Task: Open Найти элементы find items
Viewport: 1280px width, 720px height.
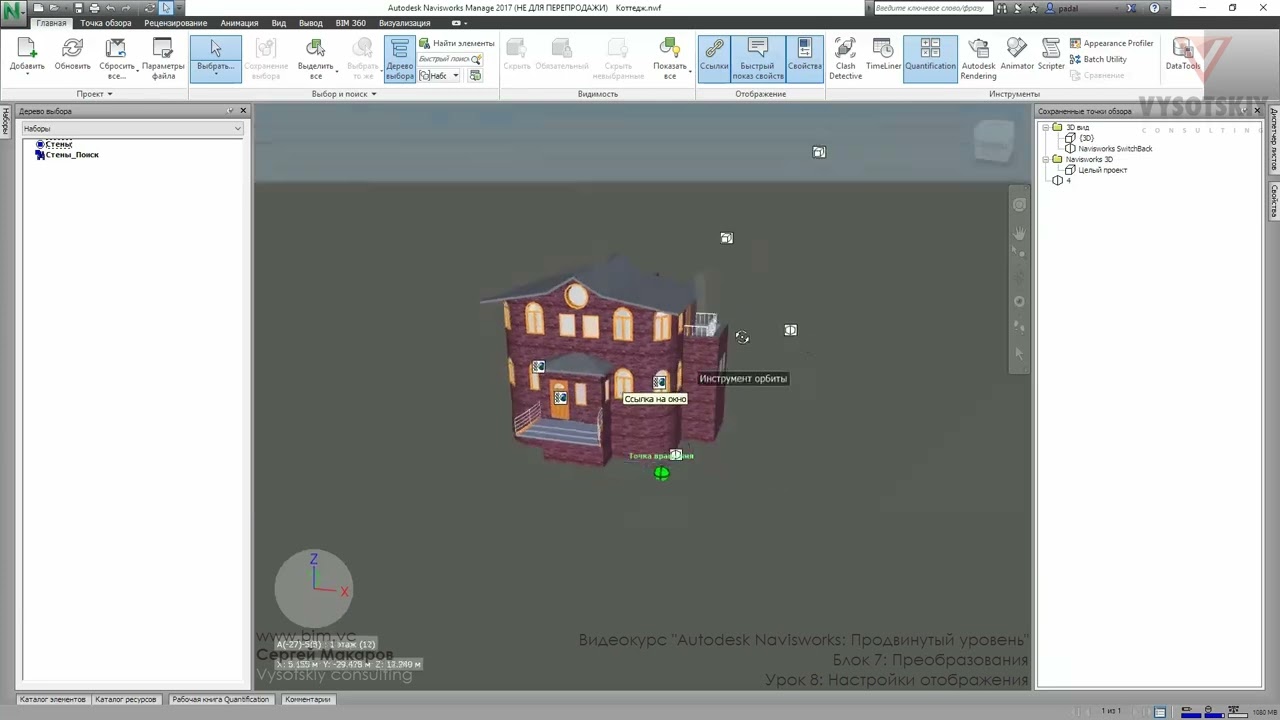Action: point(456,43)
